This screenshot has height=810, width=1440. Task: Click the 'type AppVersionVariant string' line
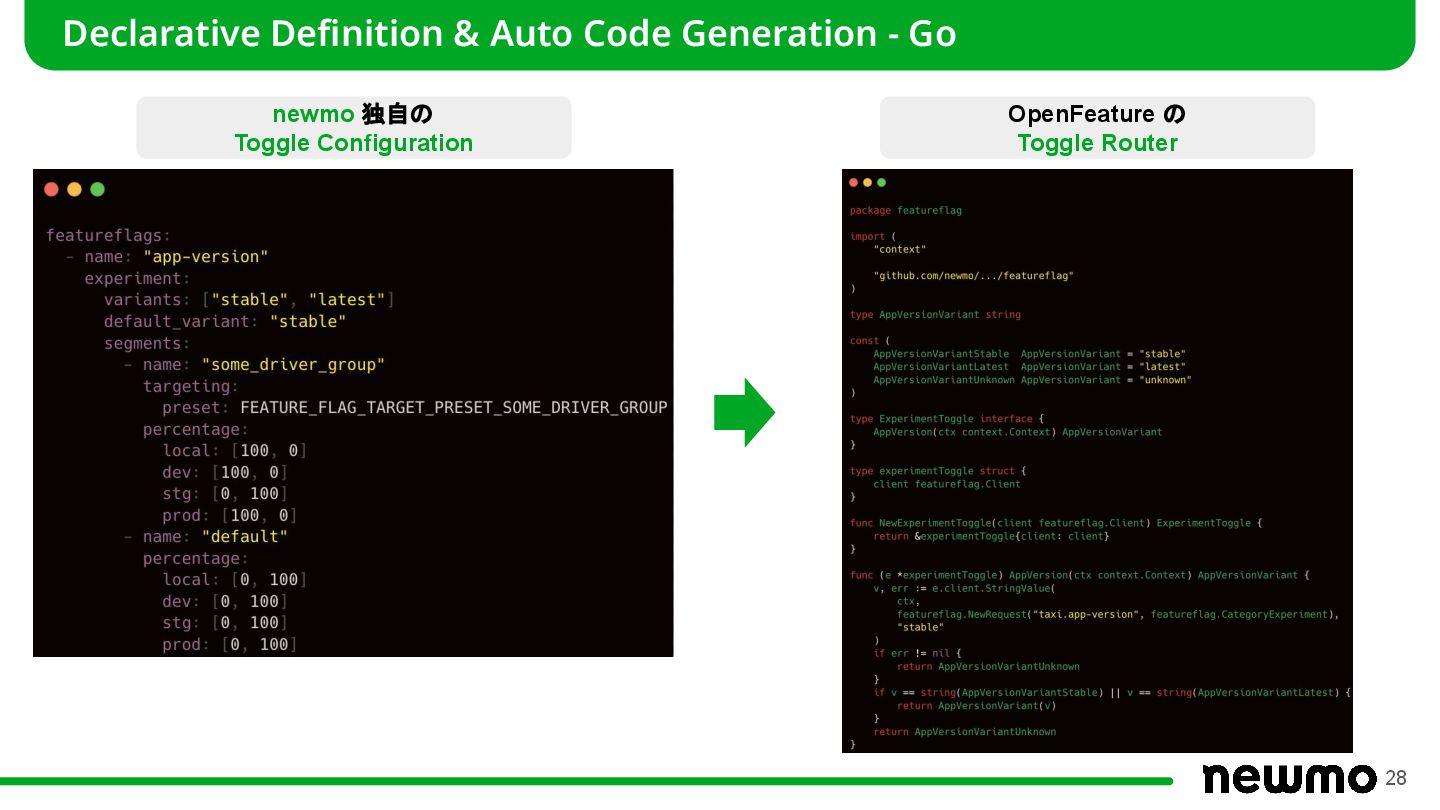point(936,315)
